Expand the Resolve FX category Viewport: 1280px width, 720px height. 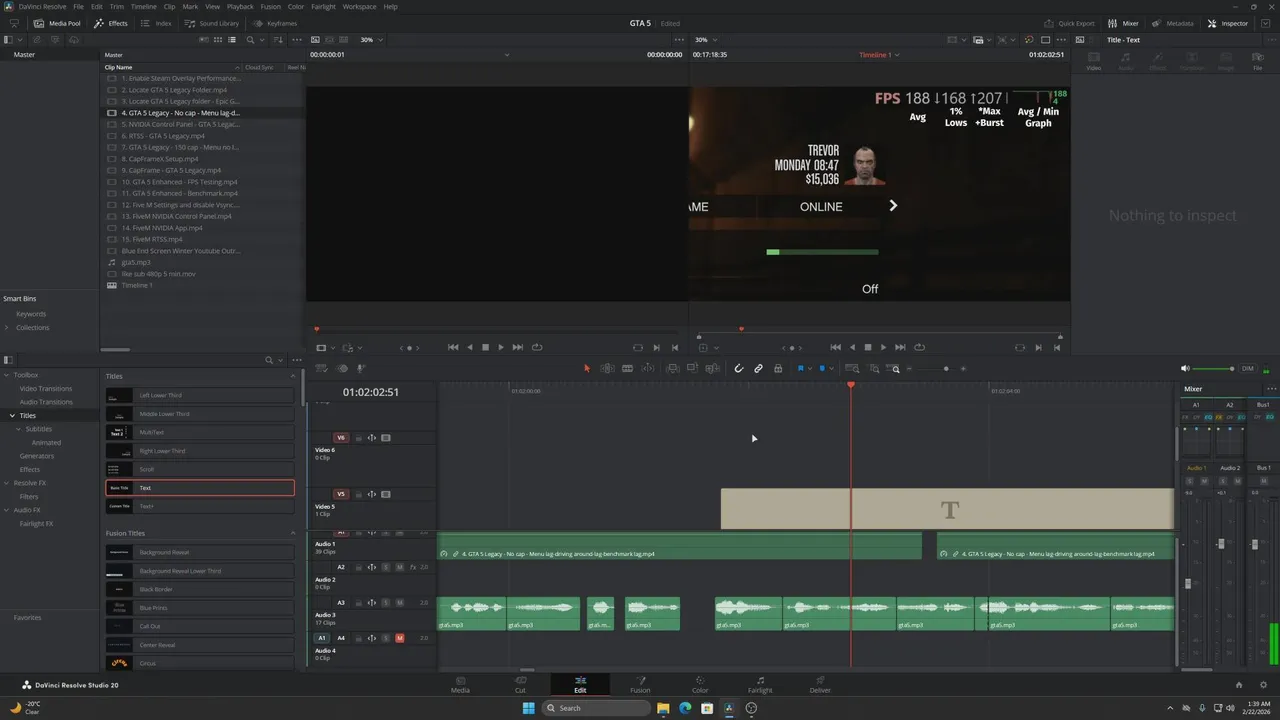6,483
